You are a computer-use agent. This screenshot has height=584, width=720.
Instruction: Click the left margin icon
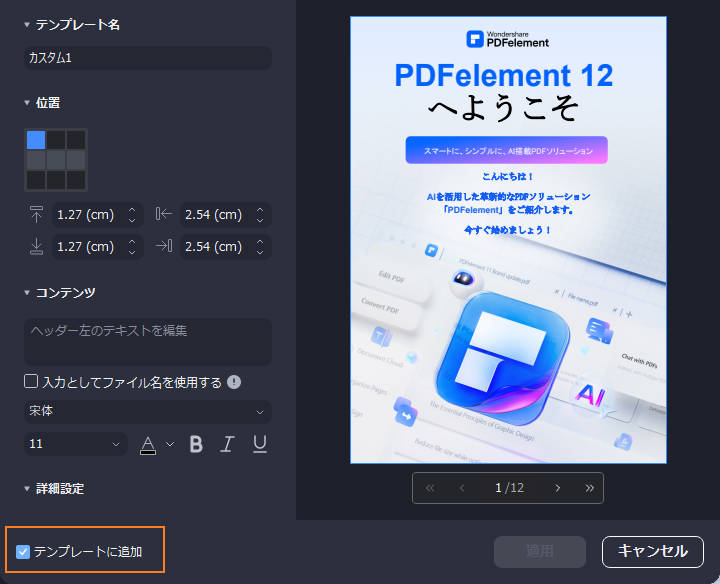click(163, 213)
